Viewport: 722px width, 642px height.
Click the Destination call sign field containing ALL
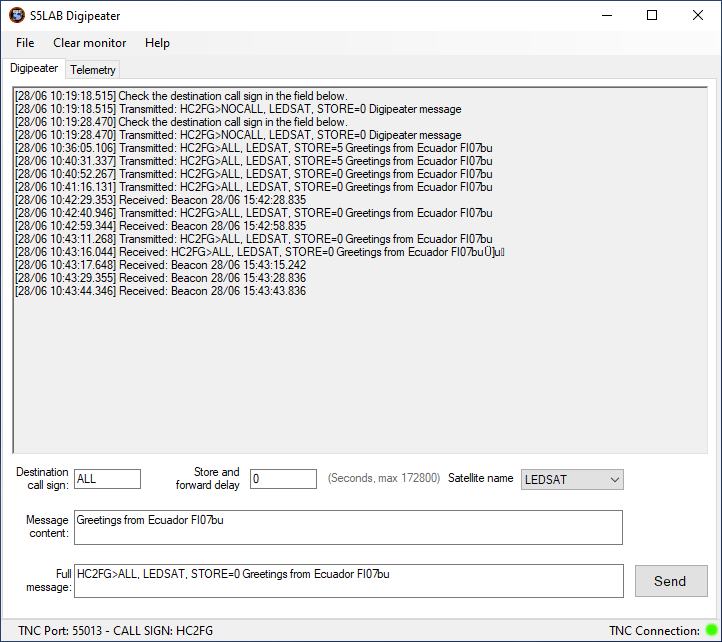(x=107, y=479)
